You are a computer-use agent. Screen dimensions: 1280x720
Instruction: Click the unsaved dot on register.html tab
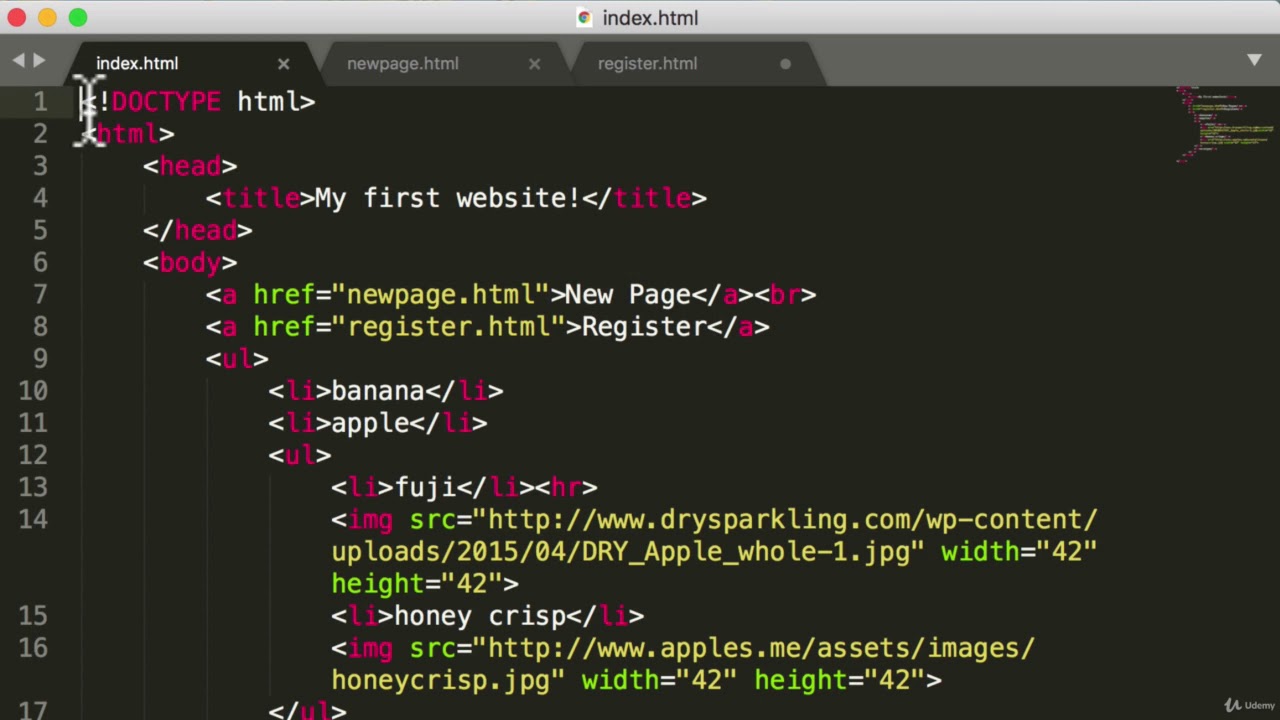(785, 63)
